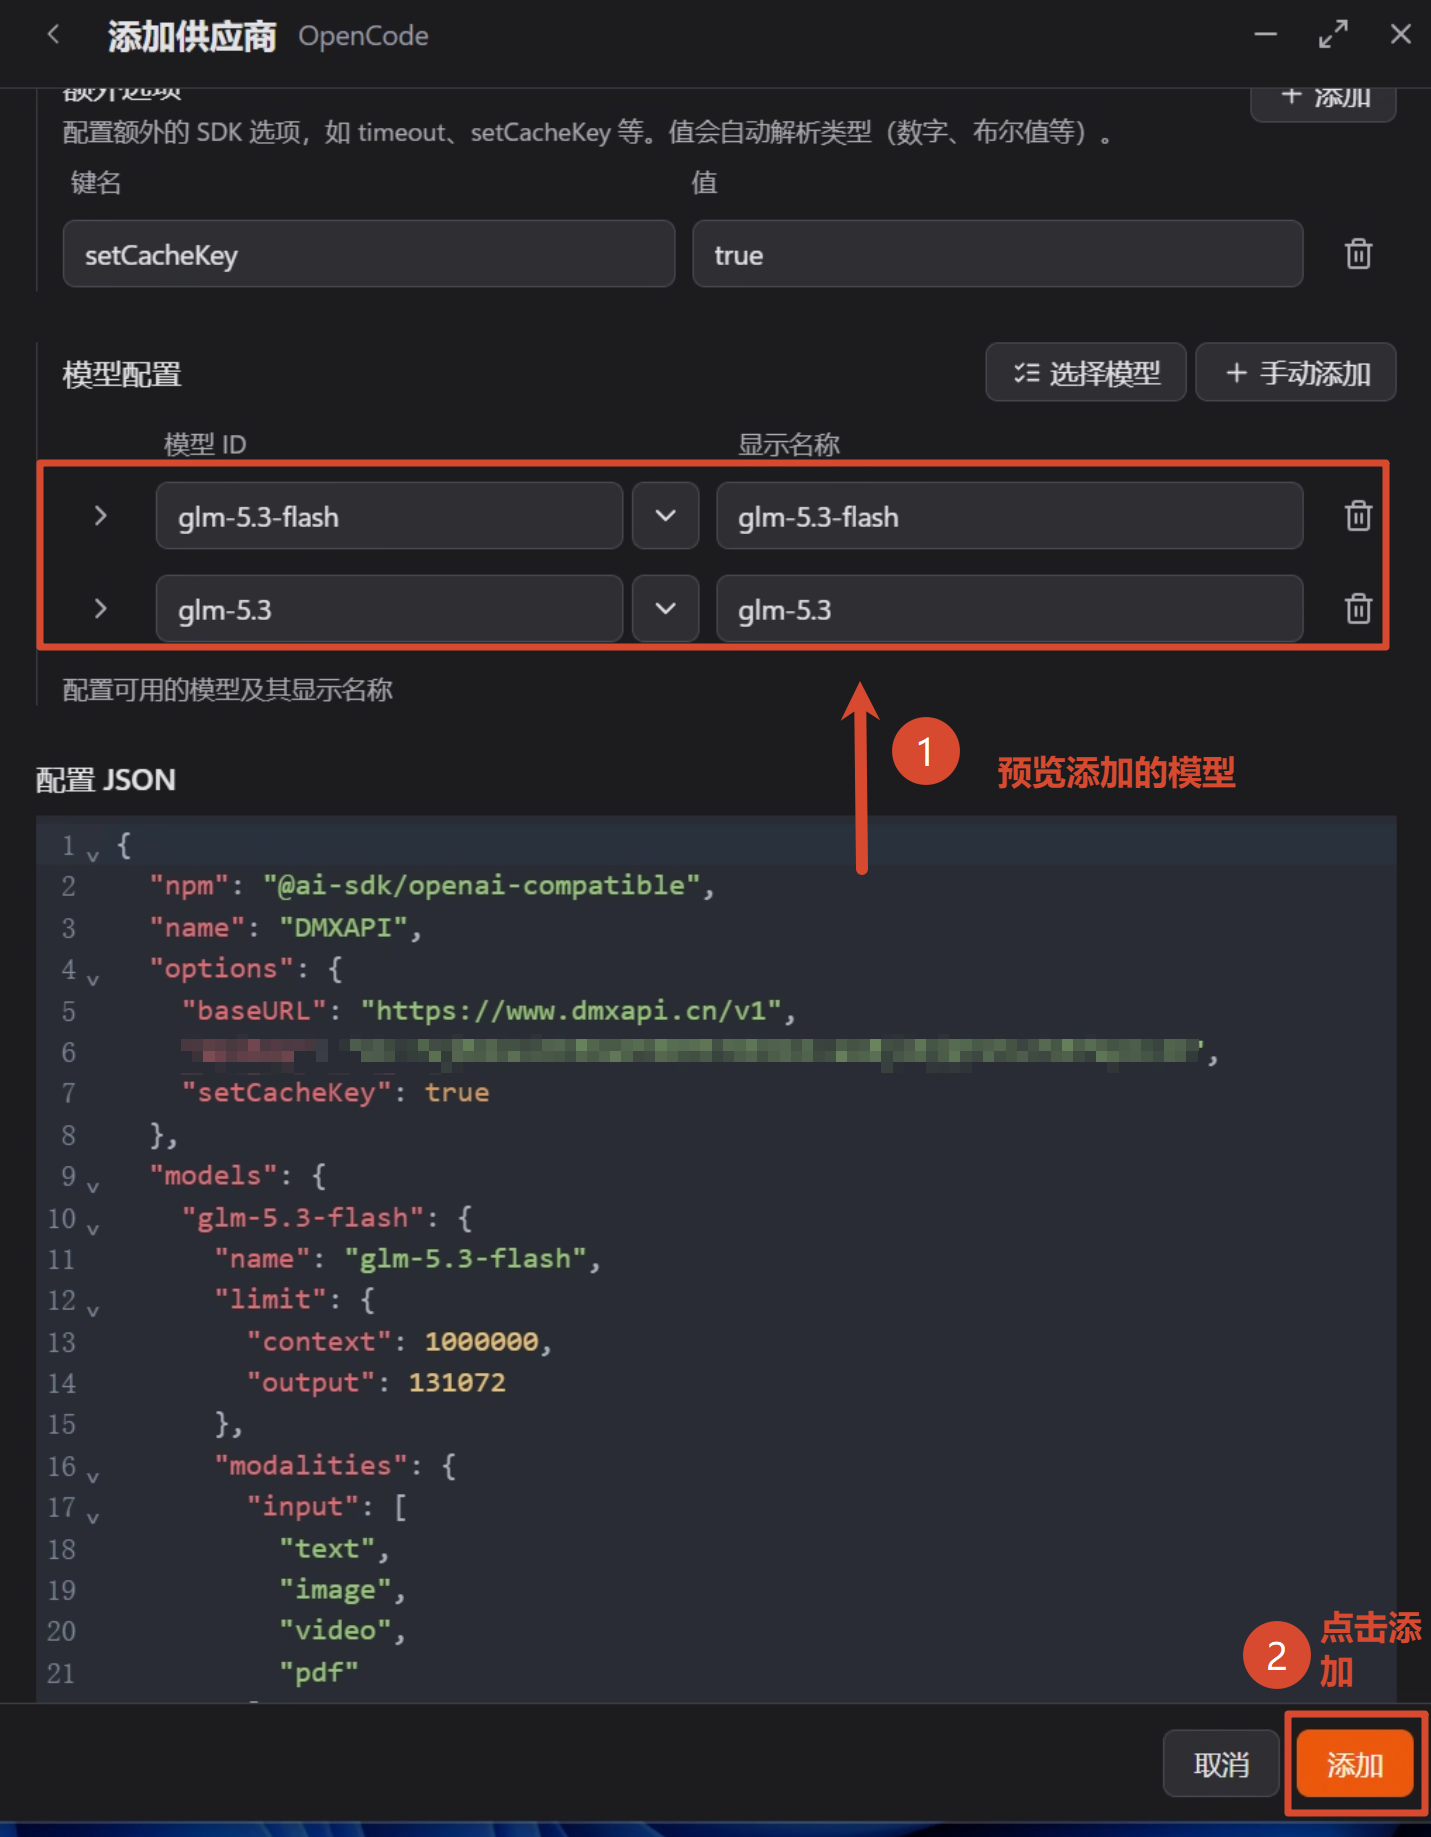Viewport: 1431px width, 1837px height.
Task: Click the 显示名称 field reading glm-5.3
Action: 1010,608
